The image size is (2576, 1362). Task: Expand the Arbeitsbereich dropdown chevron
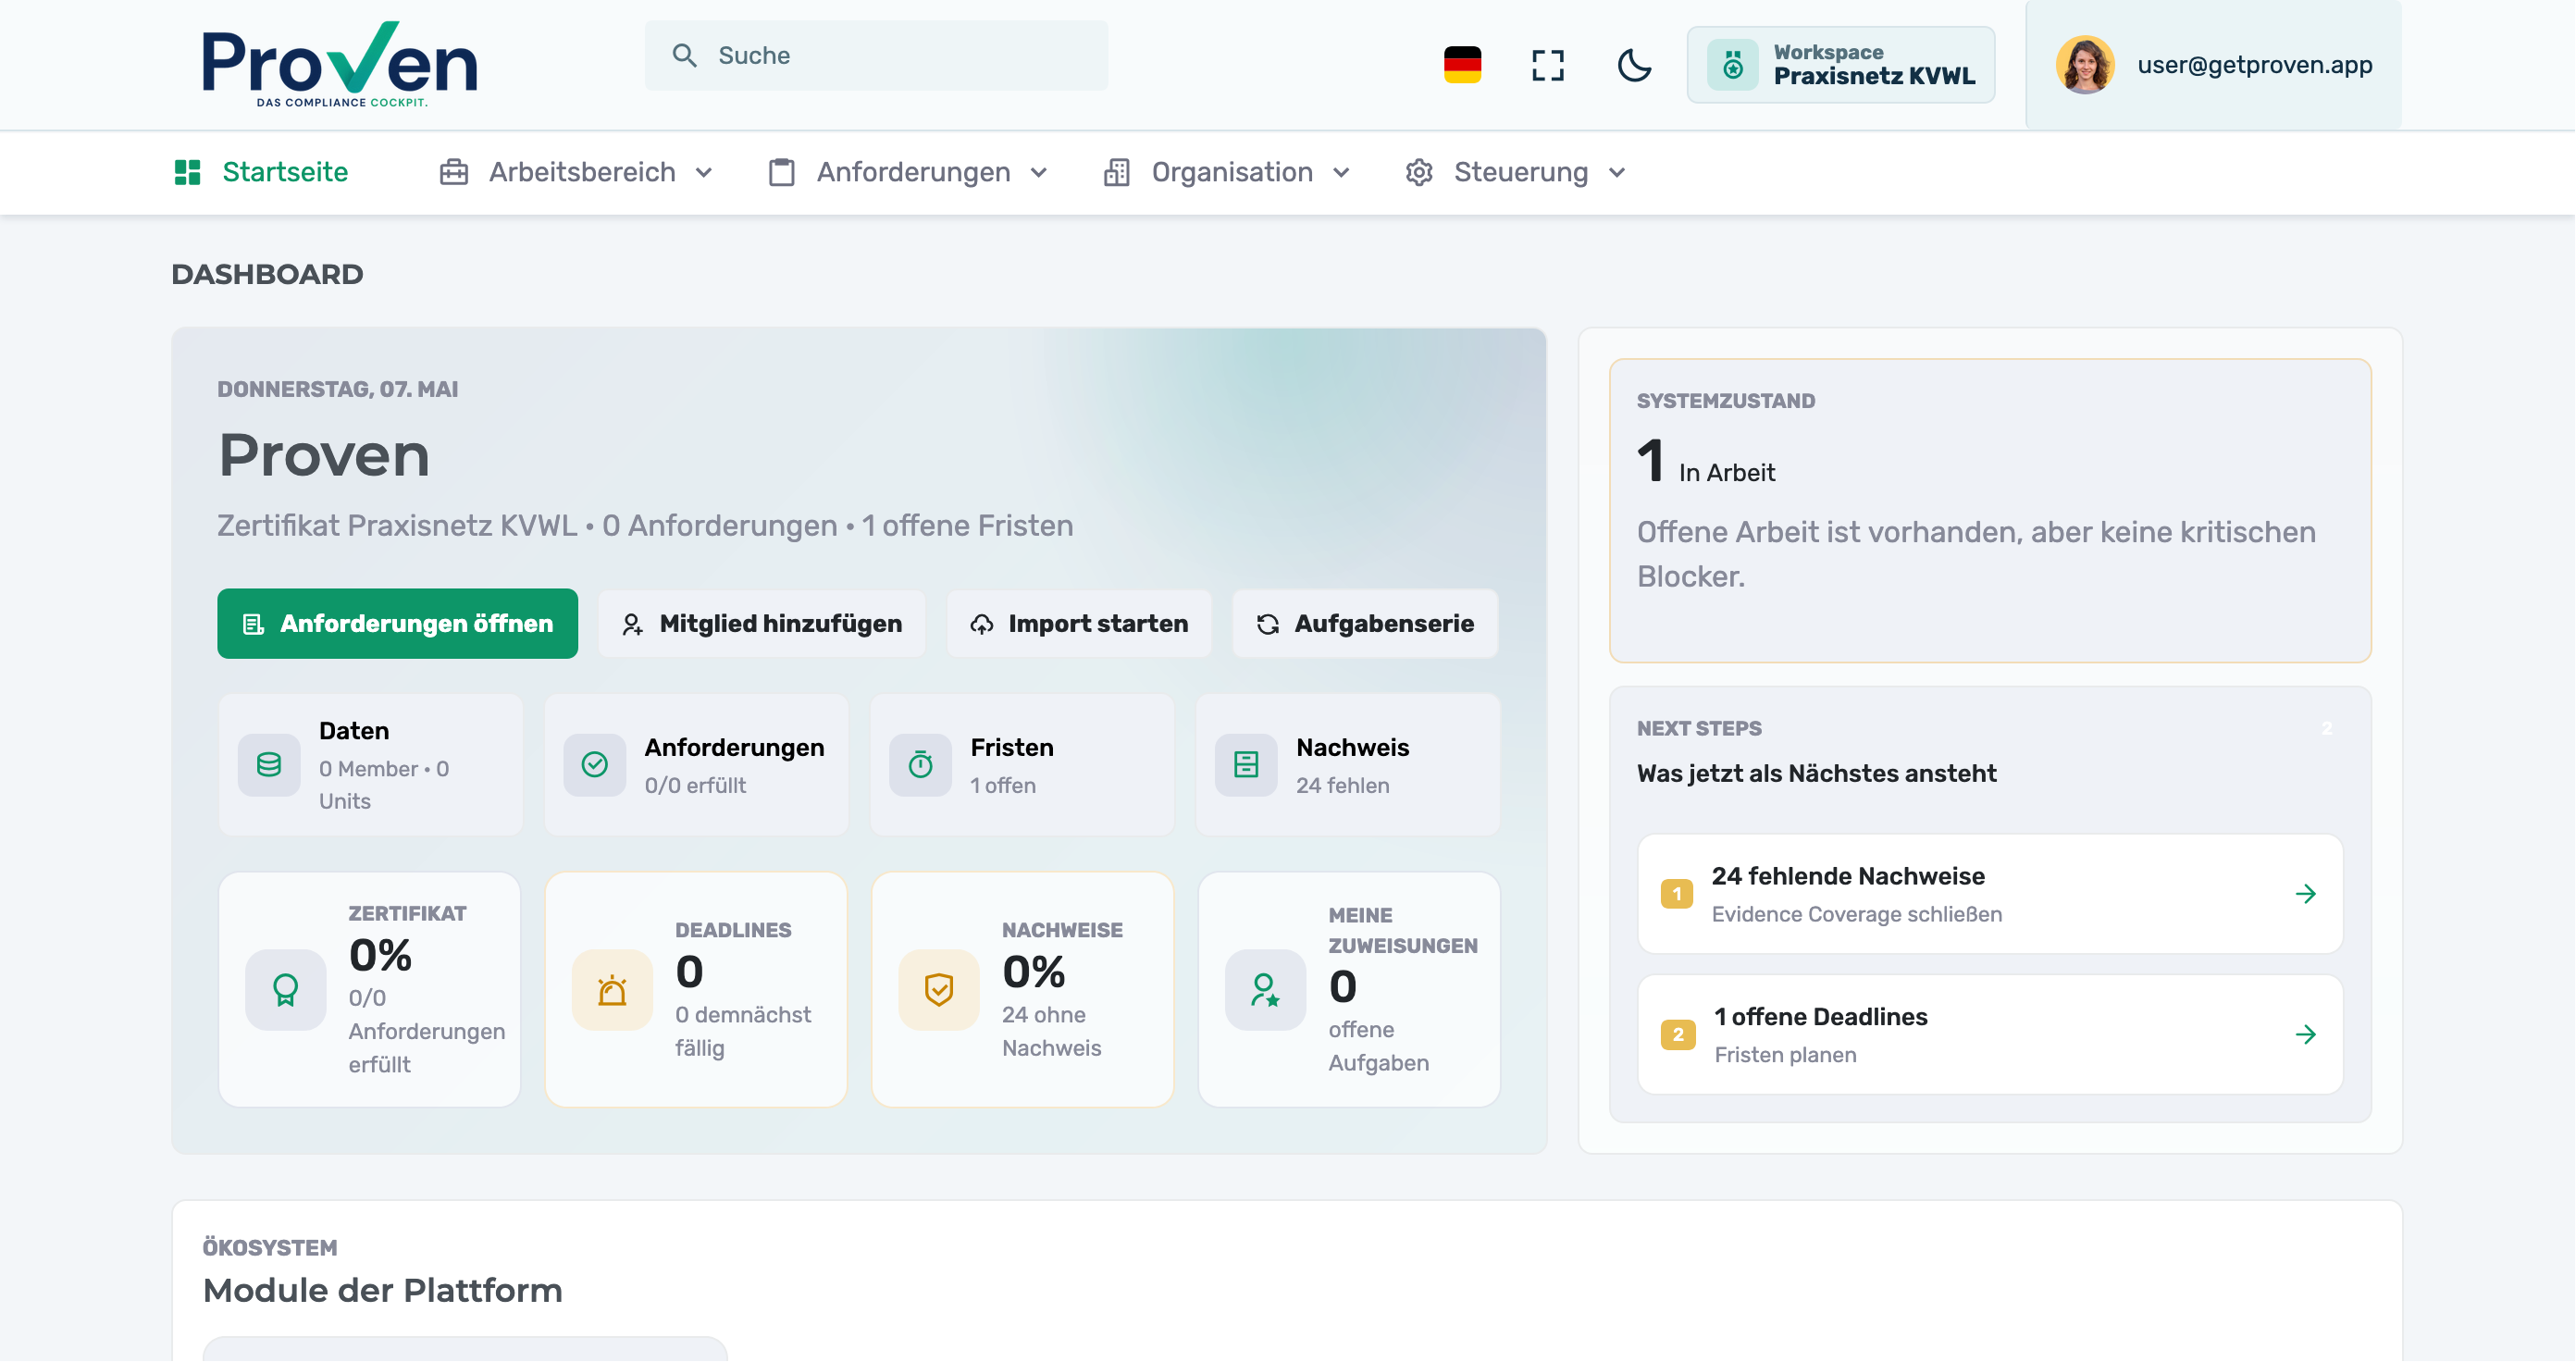click(704, 173)
